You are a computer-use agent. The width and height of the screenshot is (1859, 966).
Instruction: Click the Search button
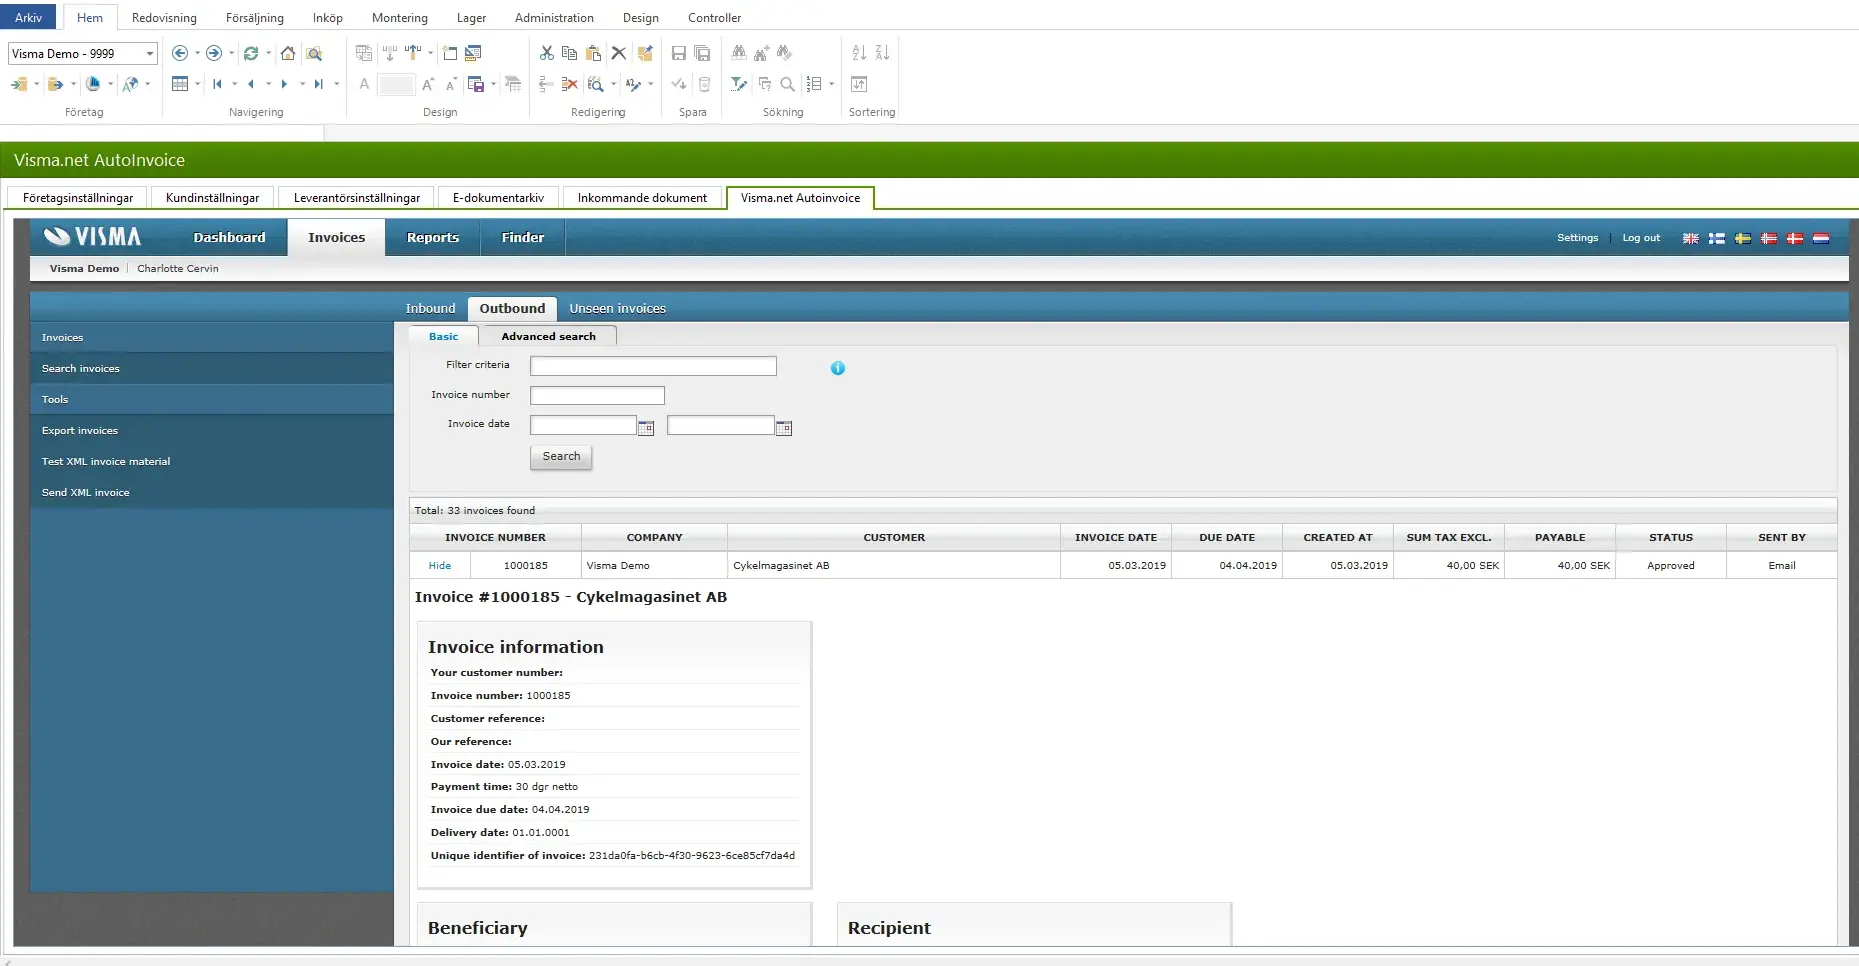pyautogui.click(x=560, y=457)
